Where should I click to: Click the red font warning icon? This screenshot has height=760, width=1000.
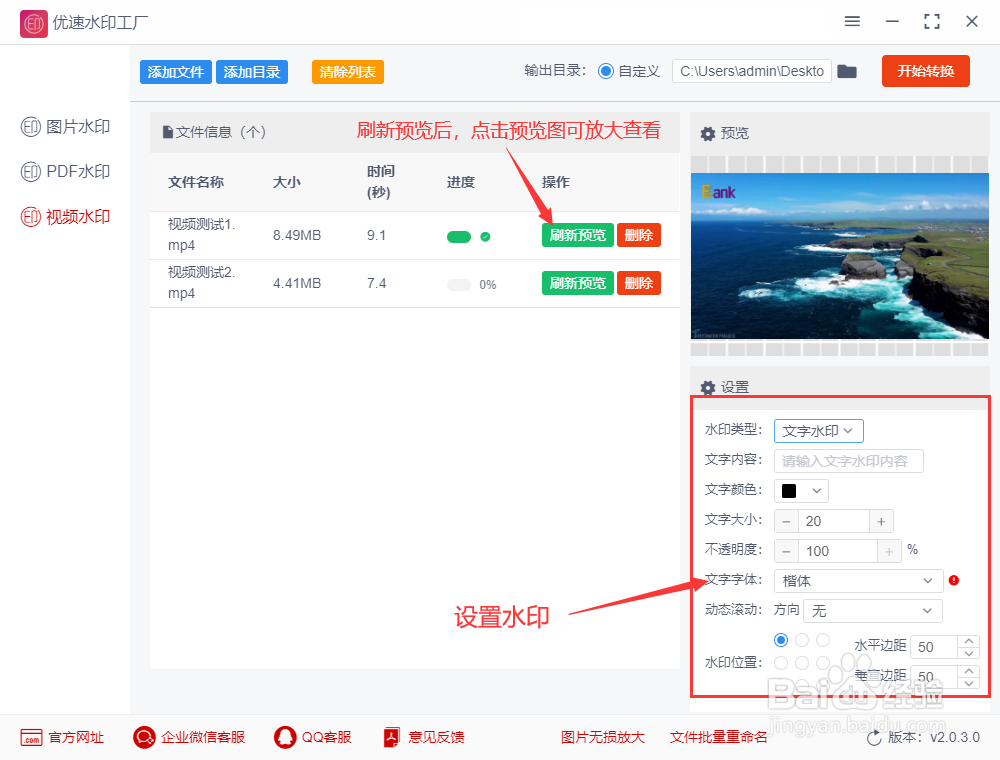click(x=953, y=580)
